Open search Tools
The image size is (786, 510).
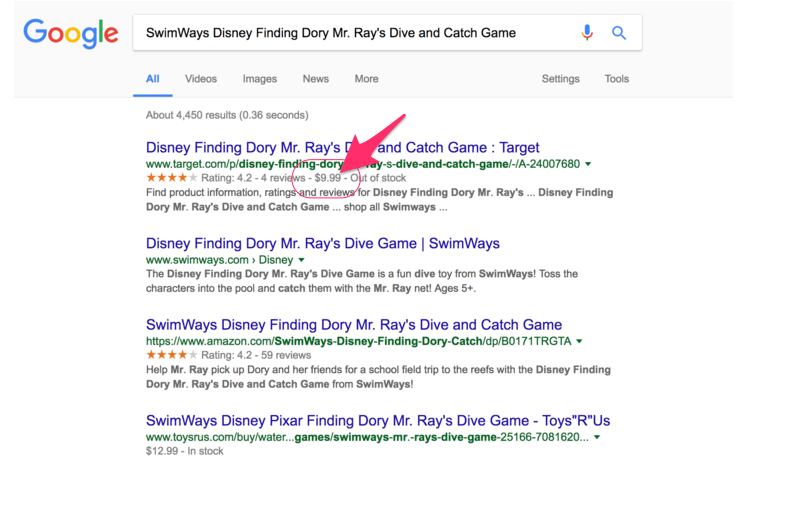pyautogui.click(x=617, y=79)
